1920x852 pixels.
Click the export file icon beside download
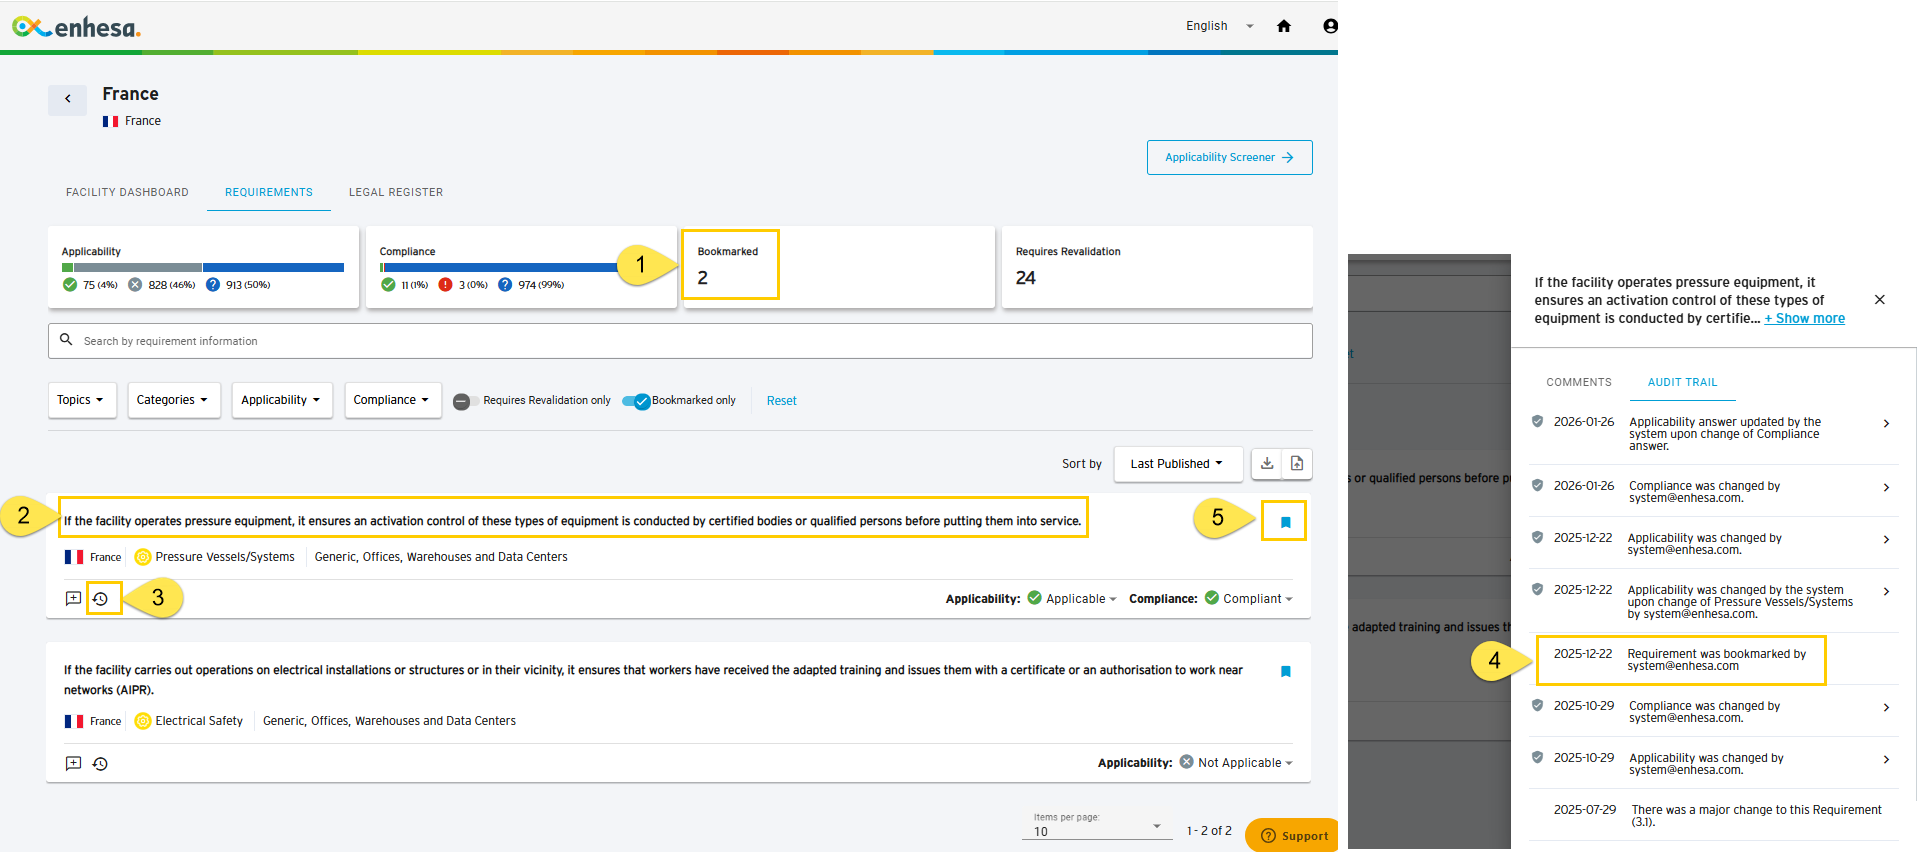[x=1297, y=463]
